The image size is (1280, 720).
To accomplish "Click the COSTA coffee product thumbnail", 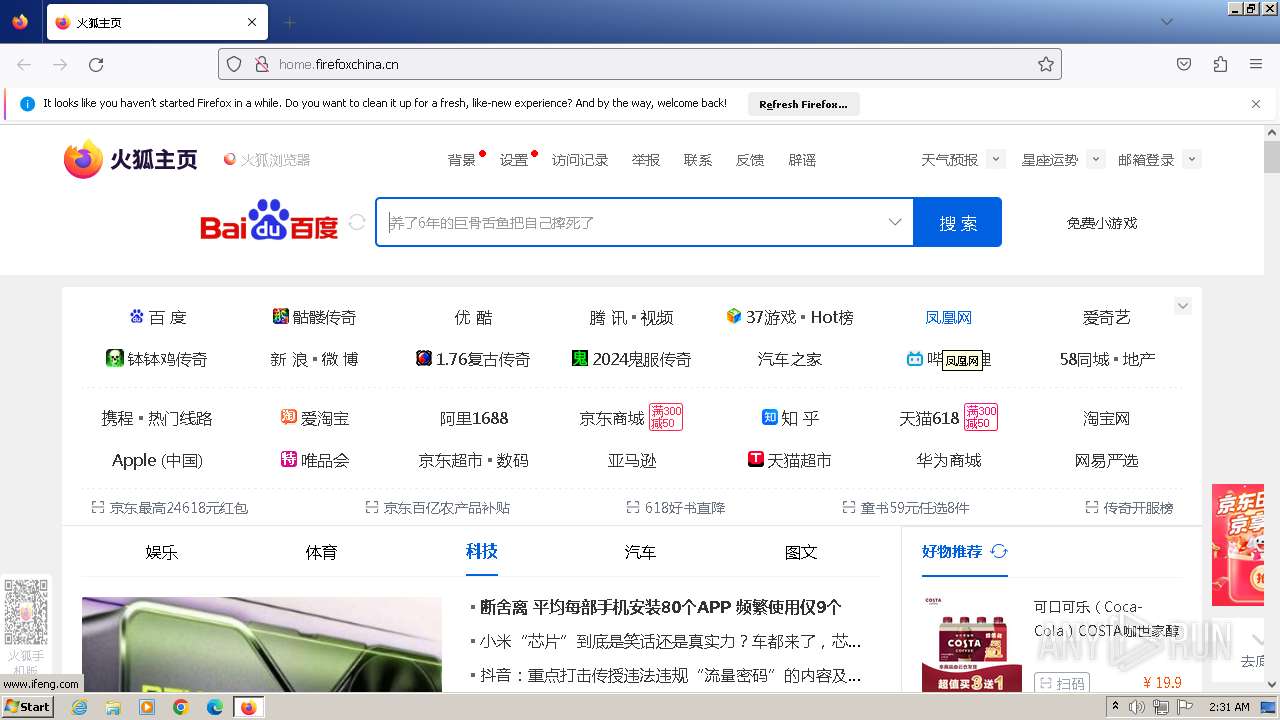I will [972, 644].
